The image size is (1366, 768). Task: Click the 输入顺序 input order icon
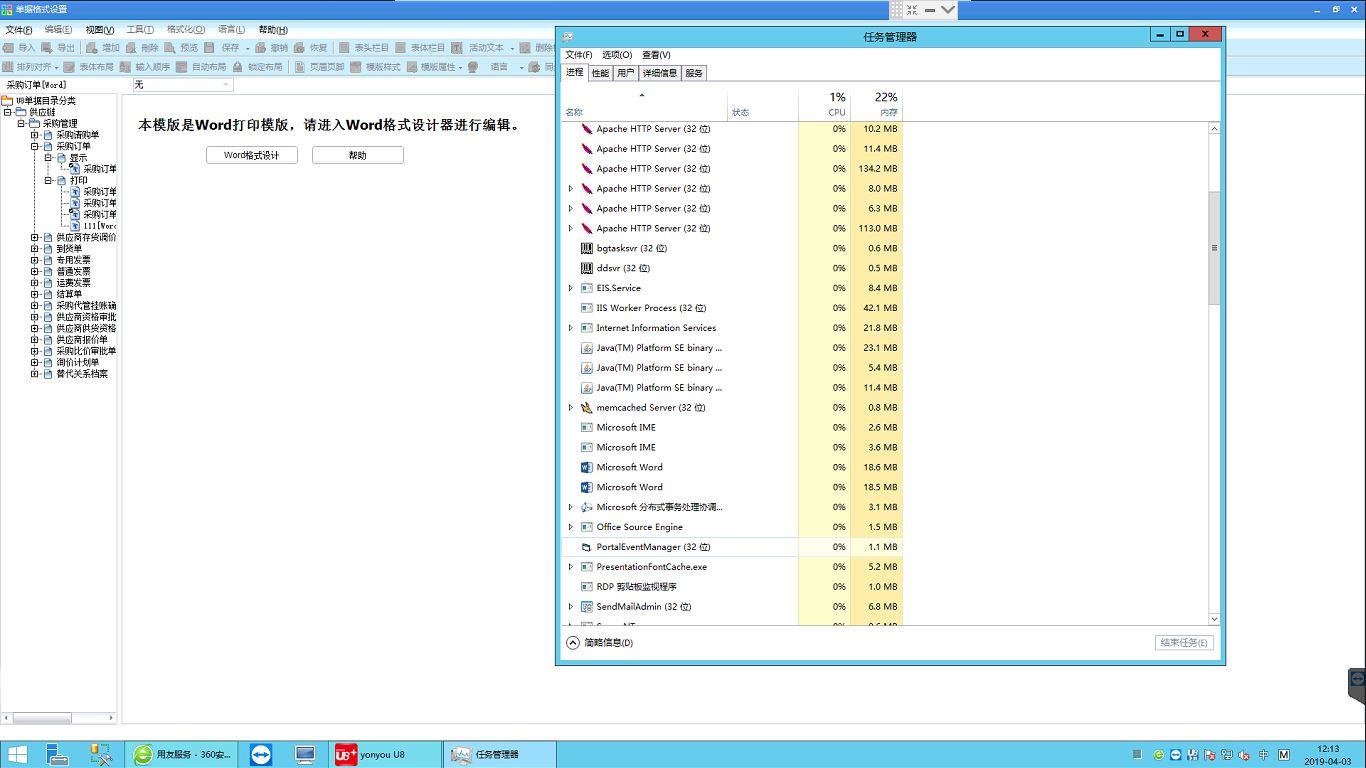pyautogui.click(x=126, y=67)
